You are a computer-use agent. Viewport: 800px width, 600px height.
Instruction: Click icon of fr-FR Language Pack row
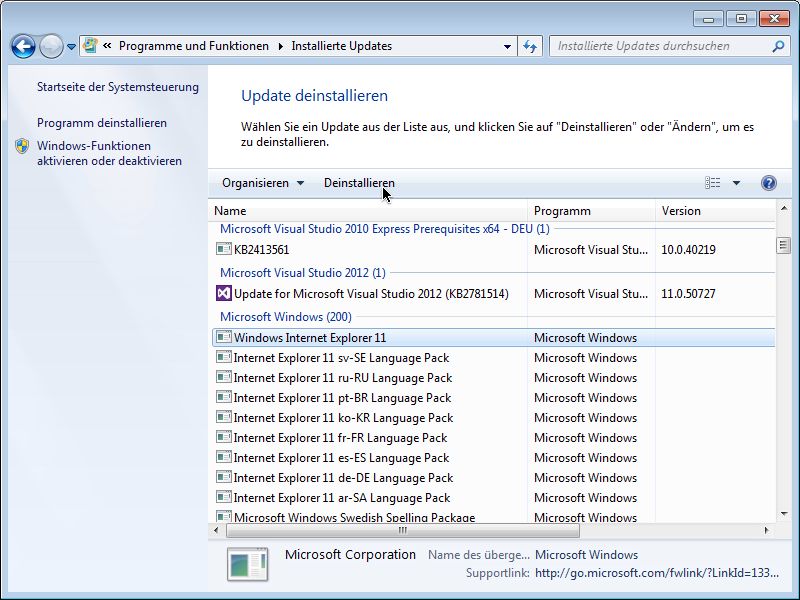click(x=223, y=437)
